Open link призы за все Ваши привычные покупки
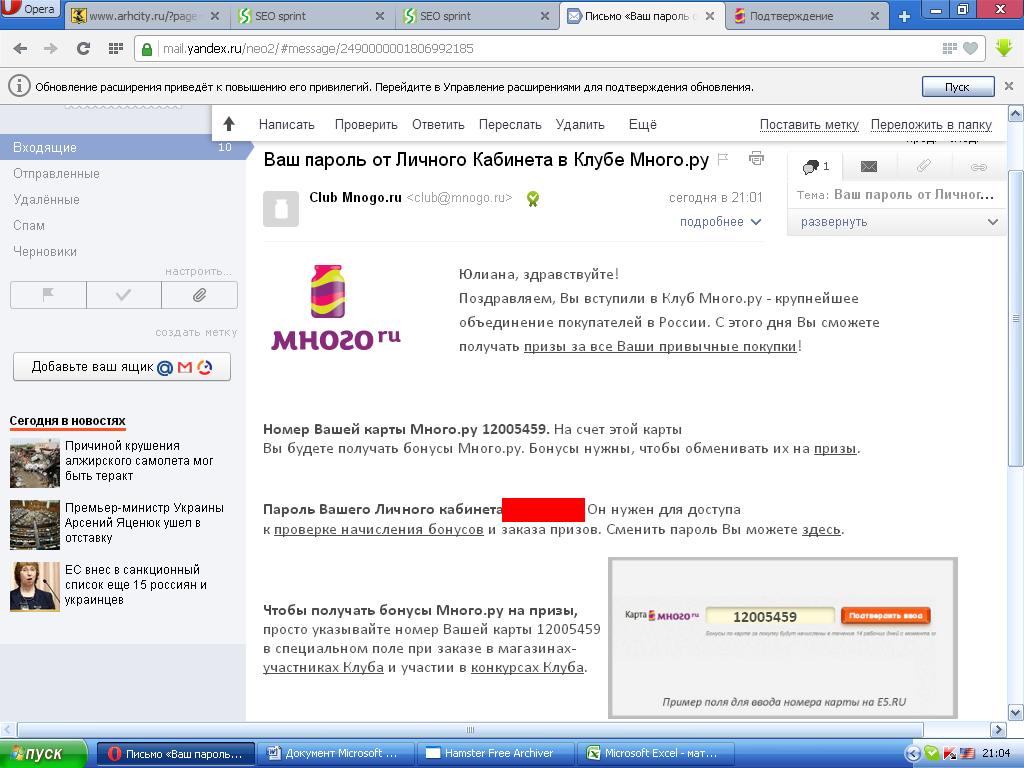Screen dimensions: 1024x768 pos(660,347)
